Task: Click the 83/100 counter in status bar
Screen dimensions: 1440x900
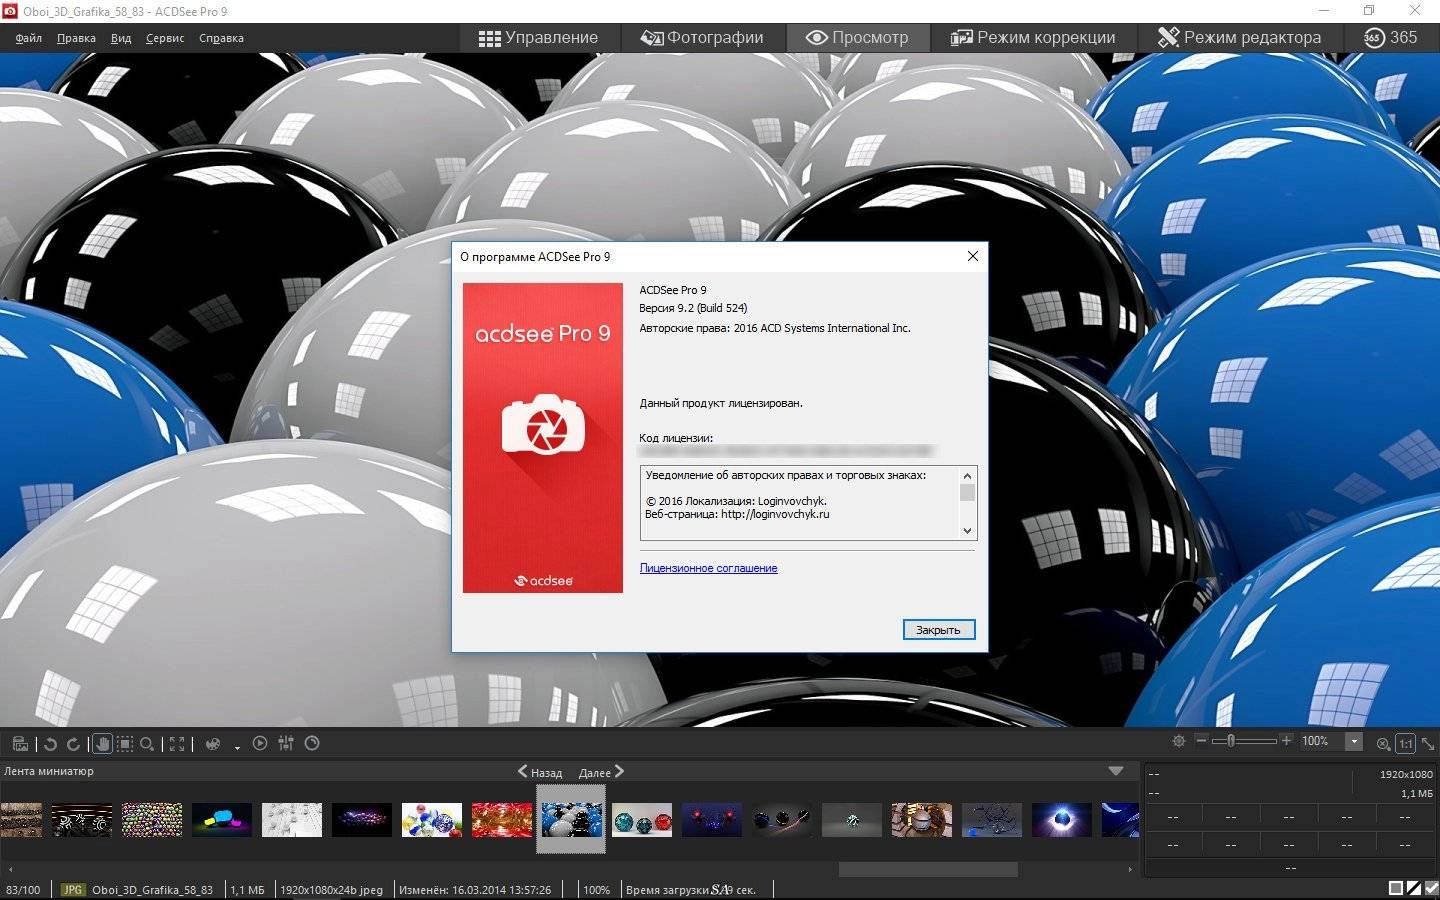Action: [x=23, y=889]
